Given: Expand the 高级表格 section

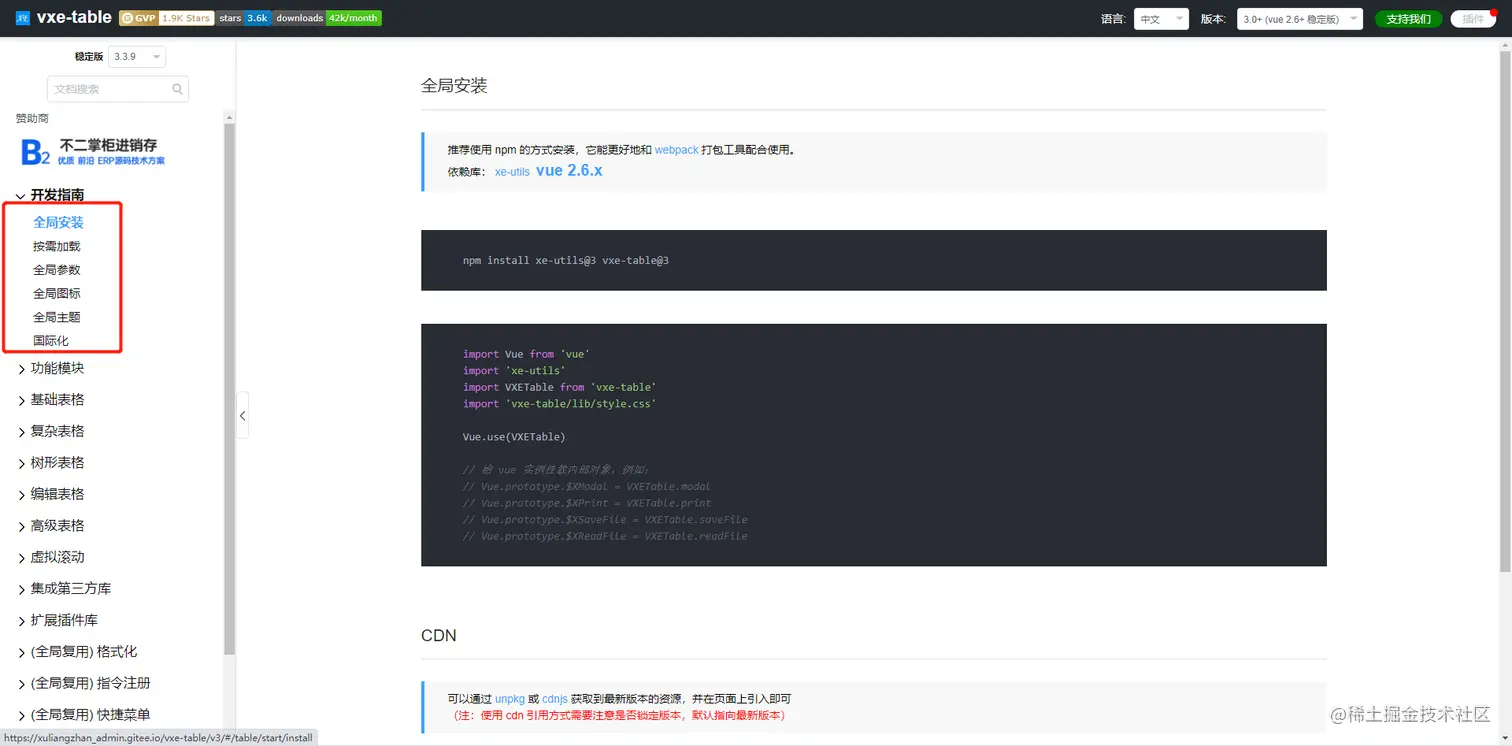Looking at the screenshot, I should tap(51, 526).
